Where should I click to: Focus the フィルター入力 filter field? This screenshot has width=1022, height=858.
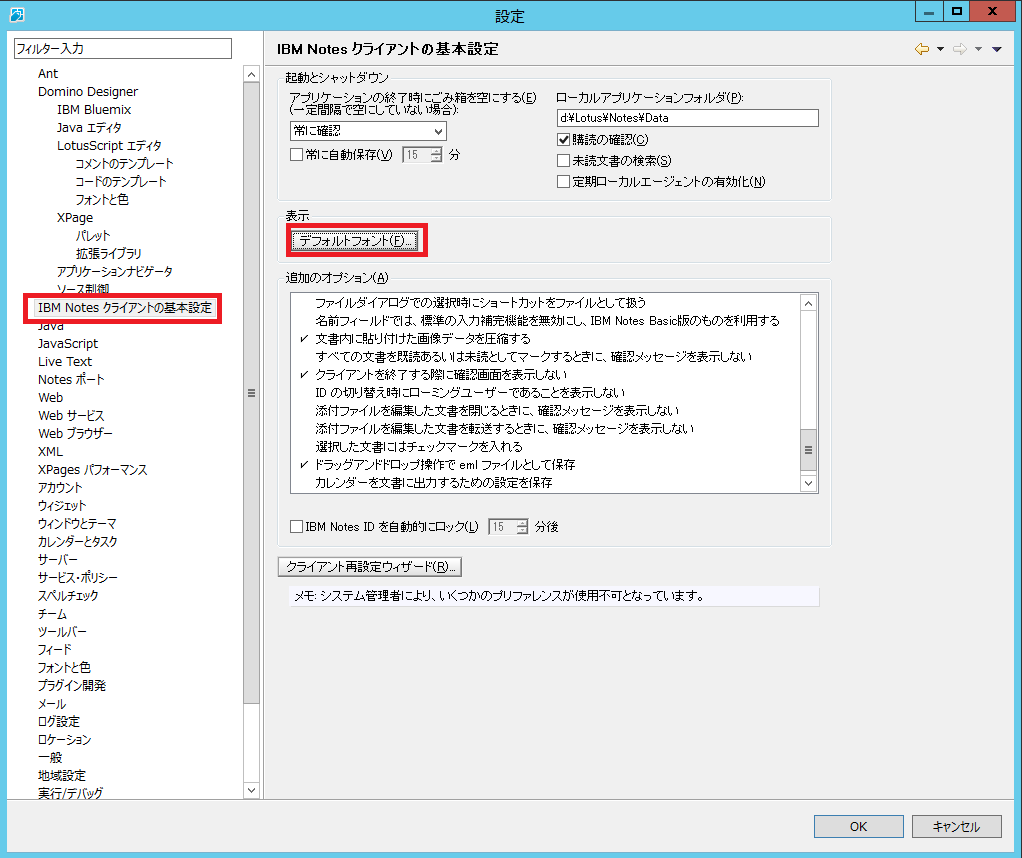[123, 48]
